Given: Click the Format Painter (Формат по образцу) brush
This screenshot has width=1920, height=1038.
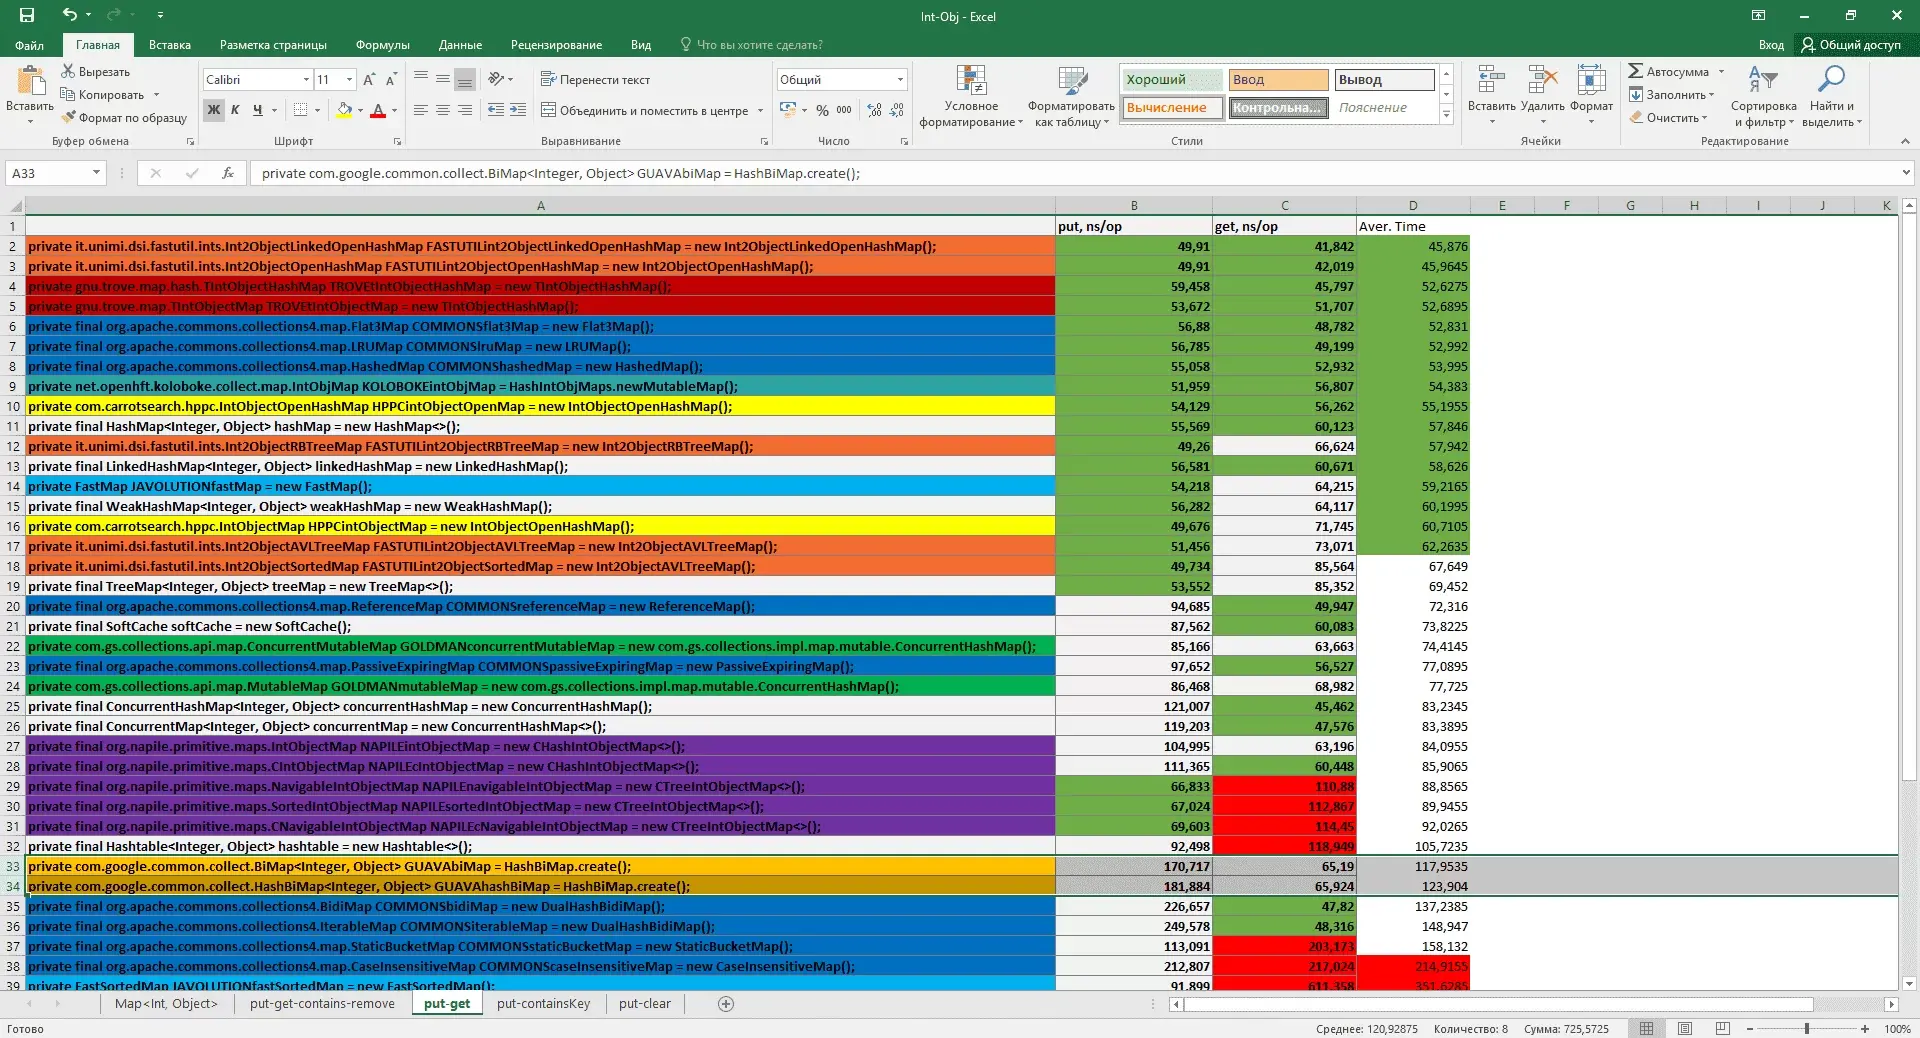Looking at the screenshot, I should pyautogui.click(x=68, y=117).
